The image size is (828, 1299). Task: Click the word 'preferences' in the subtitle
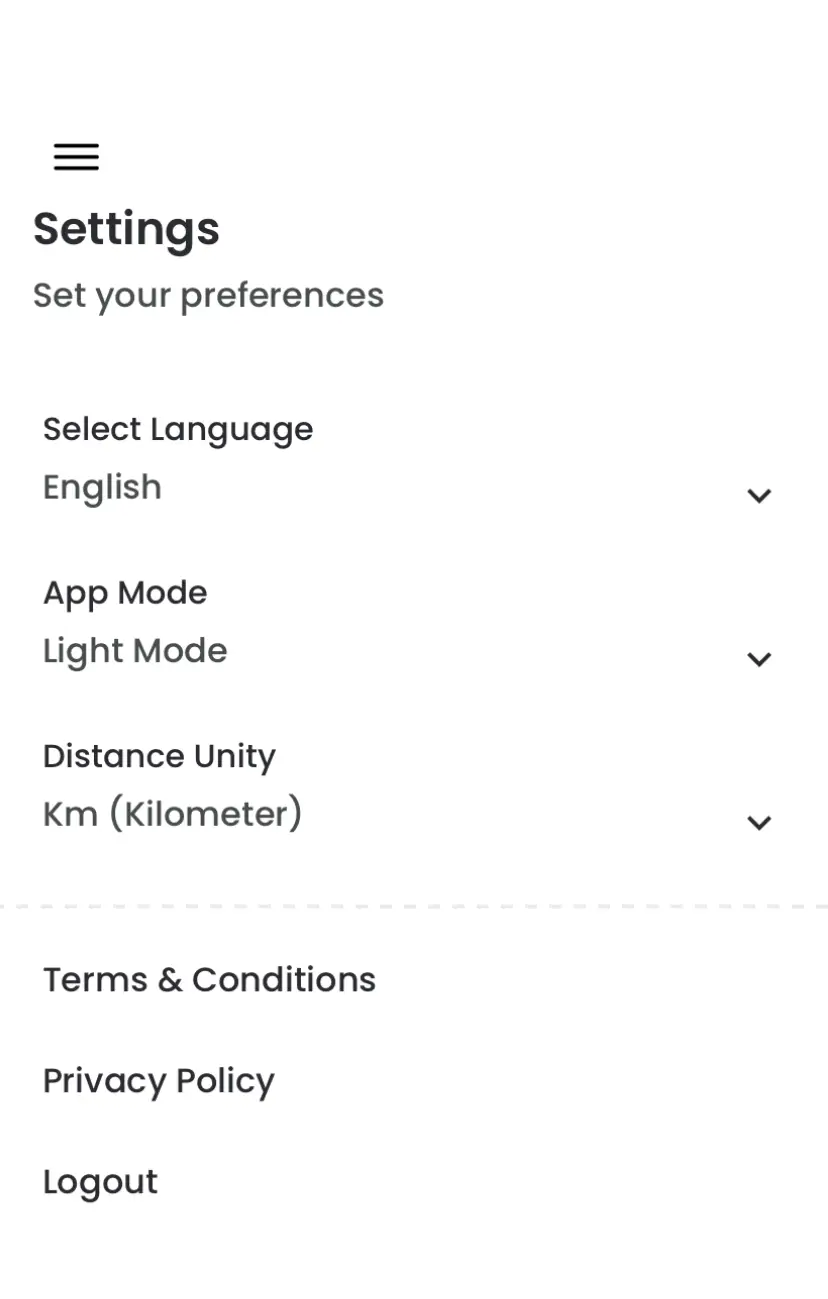pos(282,295)
